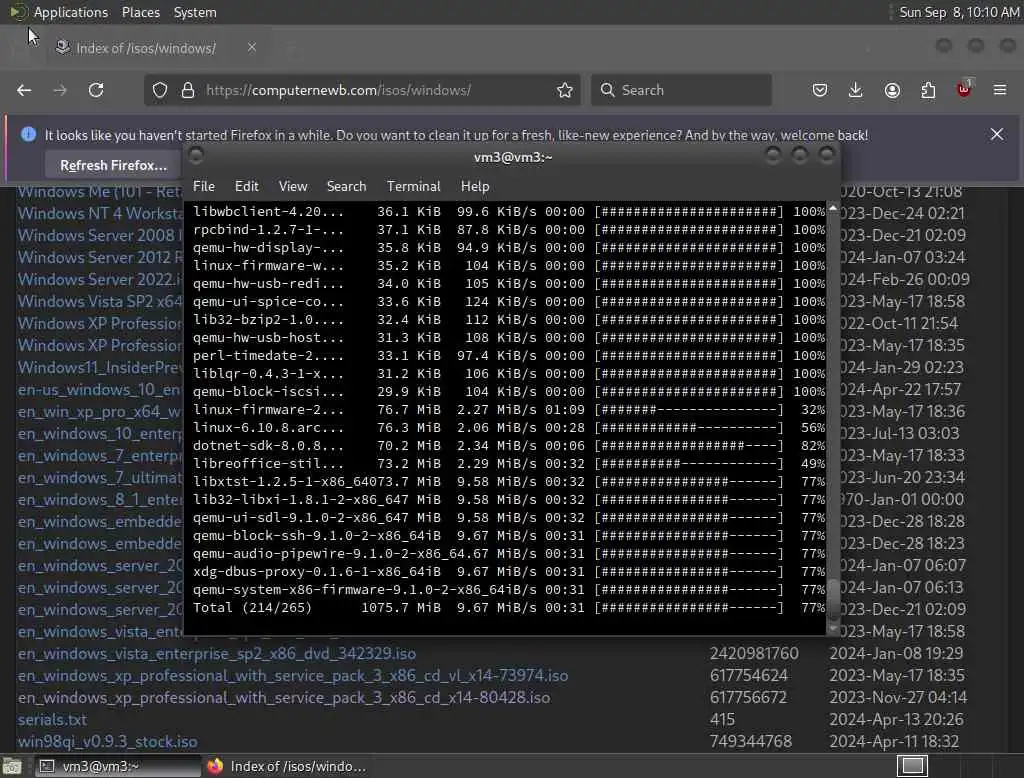Click the Total (214/265) line in terminal
This screenshot has height=778, width=1024.
pyautogui.click(x=509, y=608)
